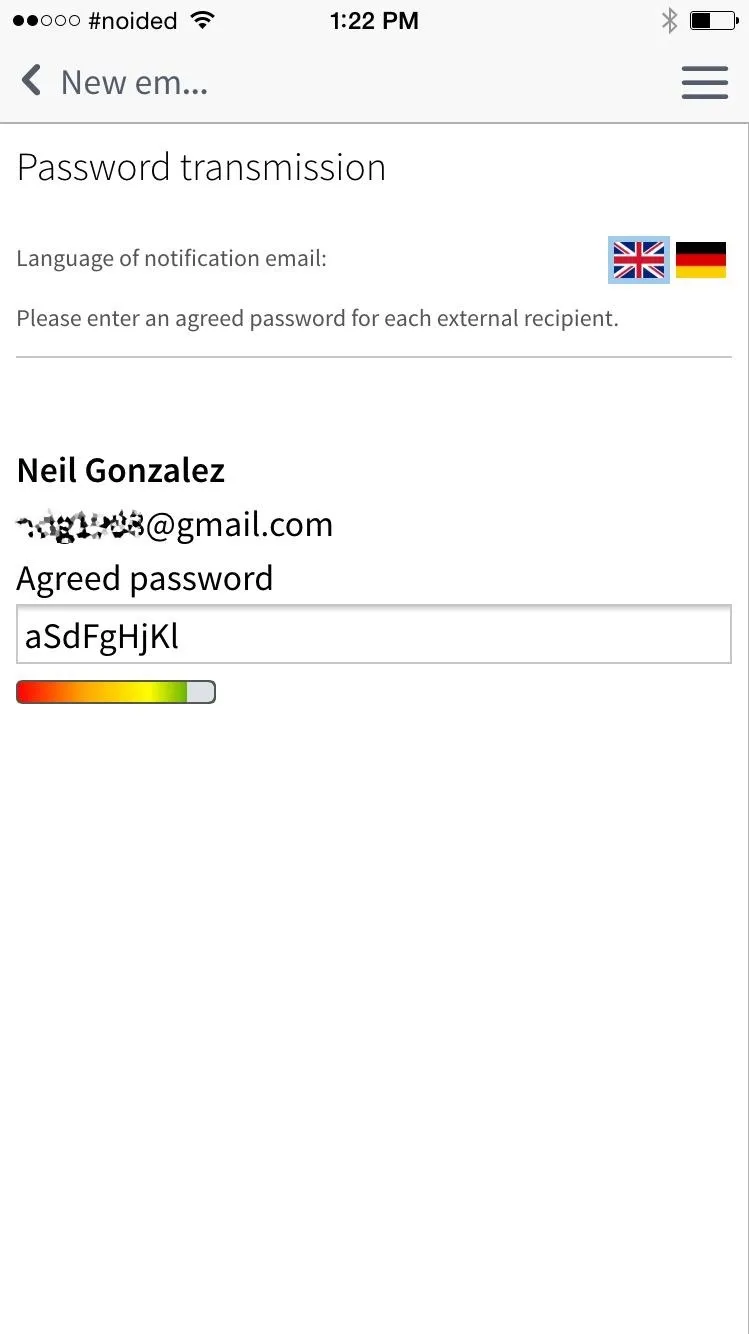Image resolution: width=749 pixels, height=1334 pixels.
Task: Tap the 1:22 PM clock
Action: click(x=374, y=21)
